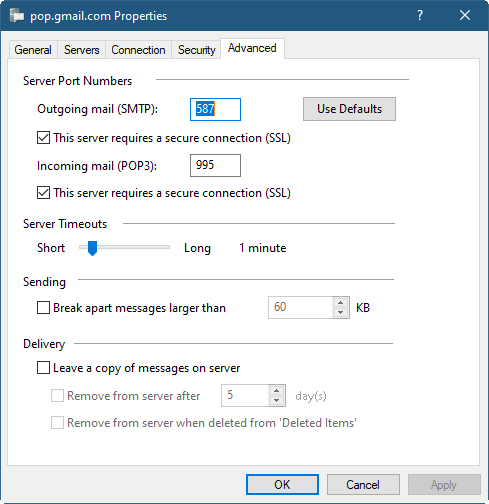Image resolution: width=489 pixels, height=504 pixels.
Task: Decrease message size with down spinner arrow
Action: pyautogui.click(x=340, y=313)
